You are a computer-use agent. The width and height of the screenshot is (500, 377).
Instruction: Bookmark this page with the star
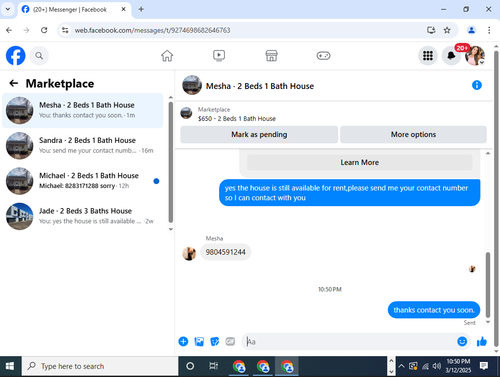447,30
